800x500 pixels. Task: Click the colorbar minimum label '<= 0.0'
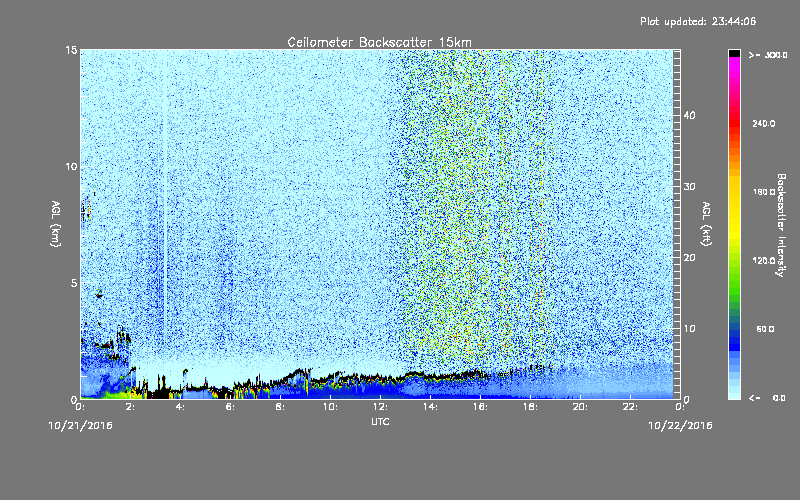click(768, 398)
